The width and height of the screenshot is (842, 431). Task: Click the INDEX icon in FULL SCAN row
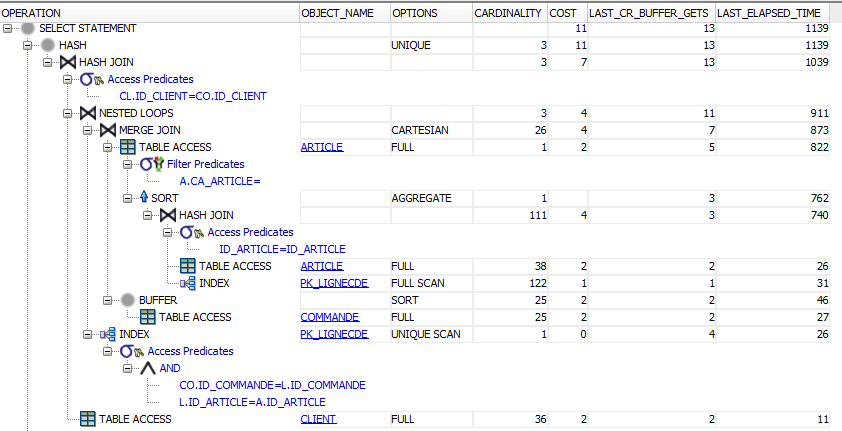187,283
